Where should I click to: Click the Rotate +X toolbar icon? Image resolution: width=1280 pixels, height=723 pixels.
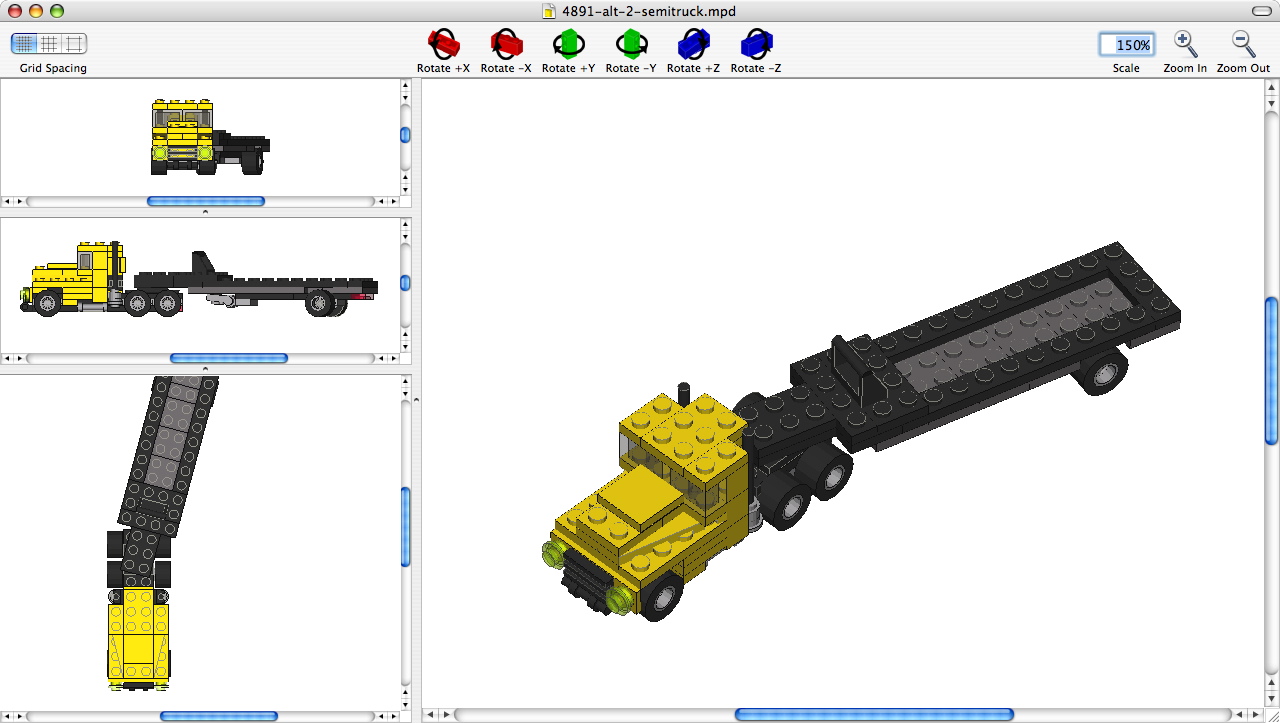[x=443, y=42]
